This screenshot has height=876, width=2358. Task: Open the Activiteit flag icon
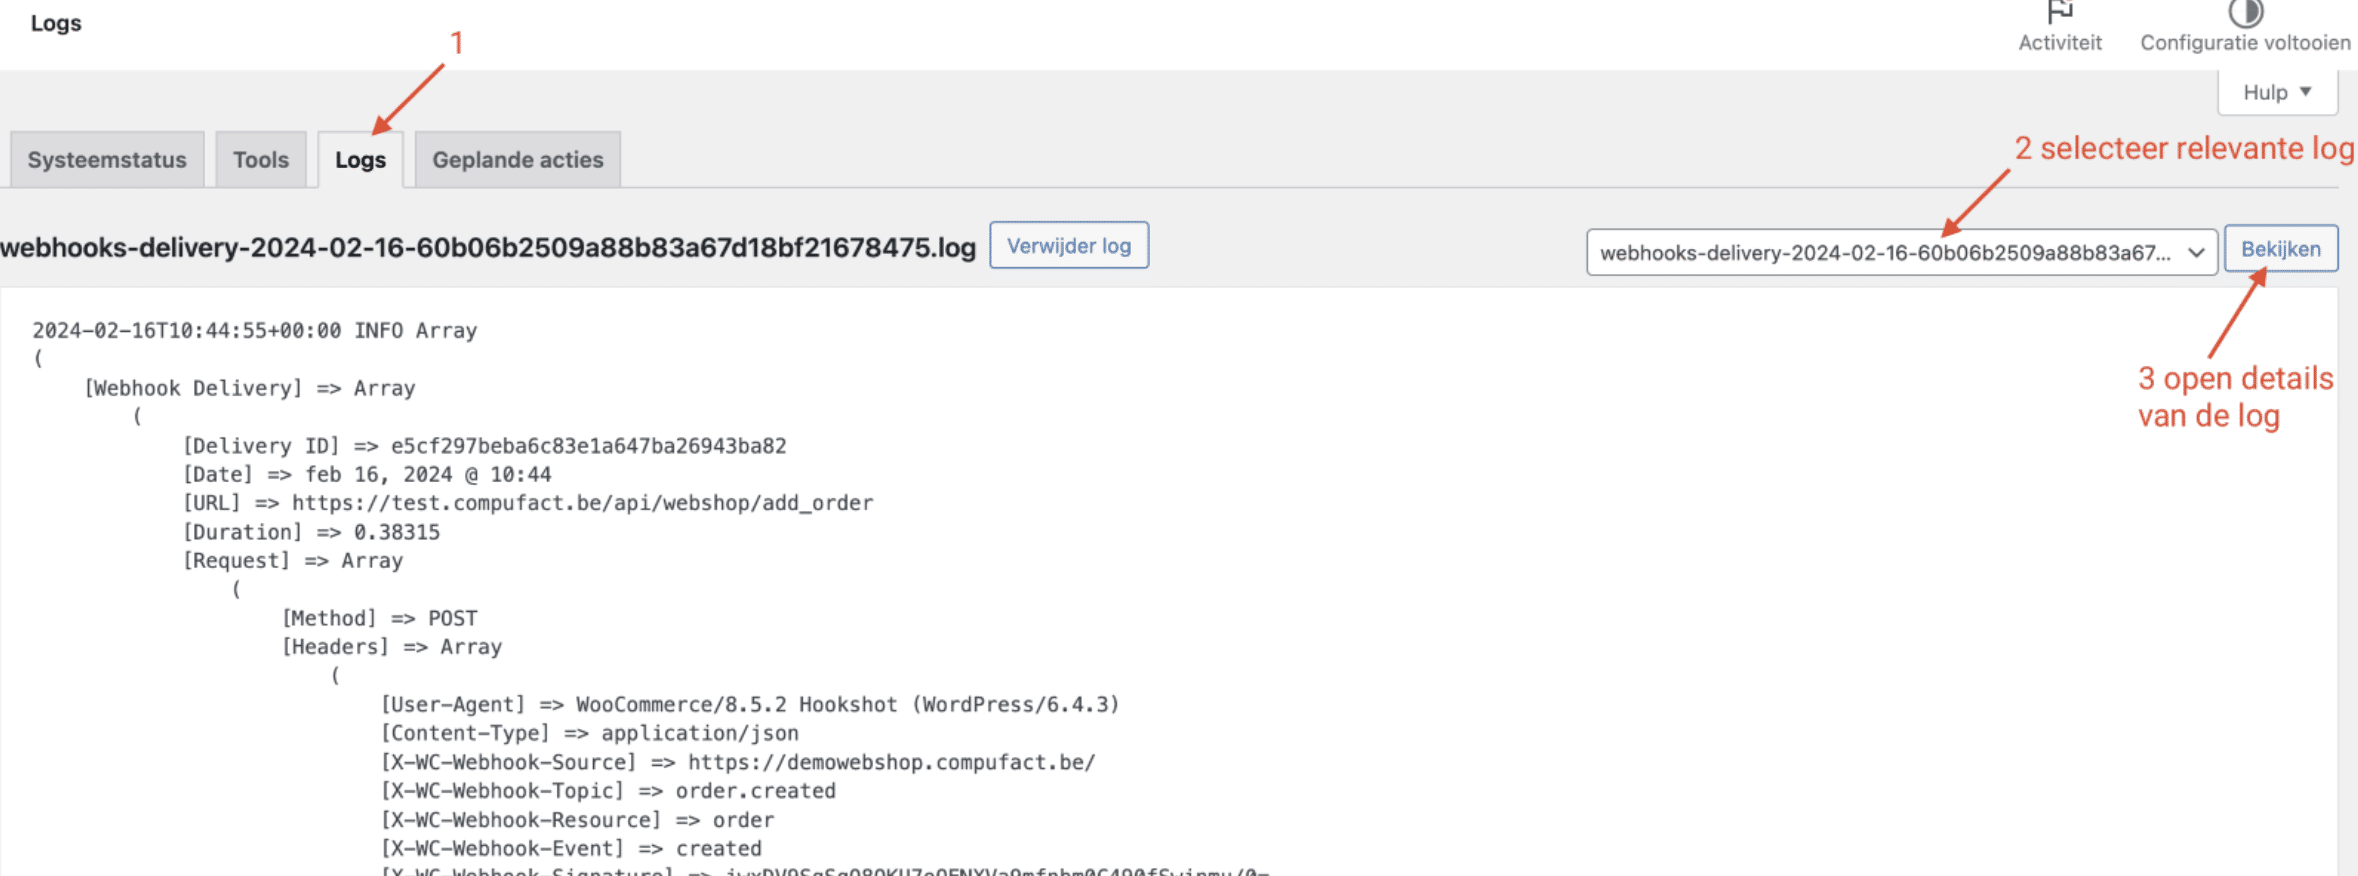[2060, 12]
